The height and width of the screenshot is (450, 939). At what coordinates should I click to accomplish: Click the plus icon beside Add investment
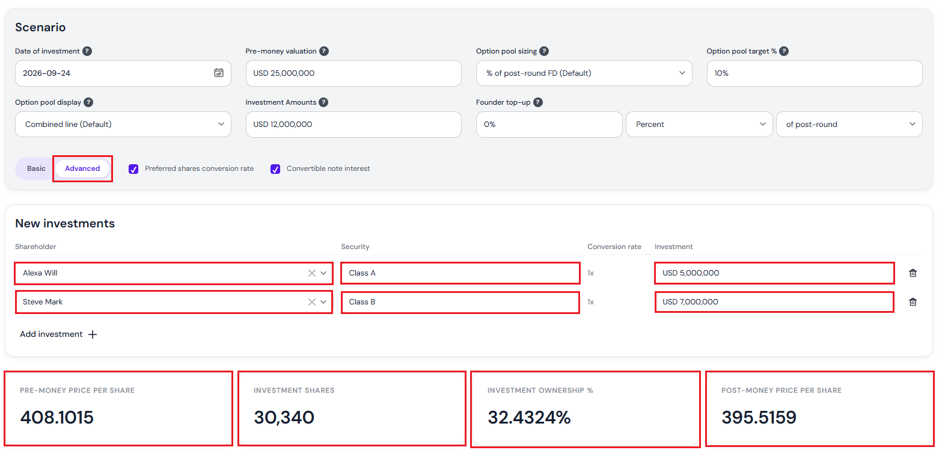point(92,334)
